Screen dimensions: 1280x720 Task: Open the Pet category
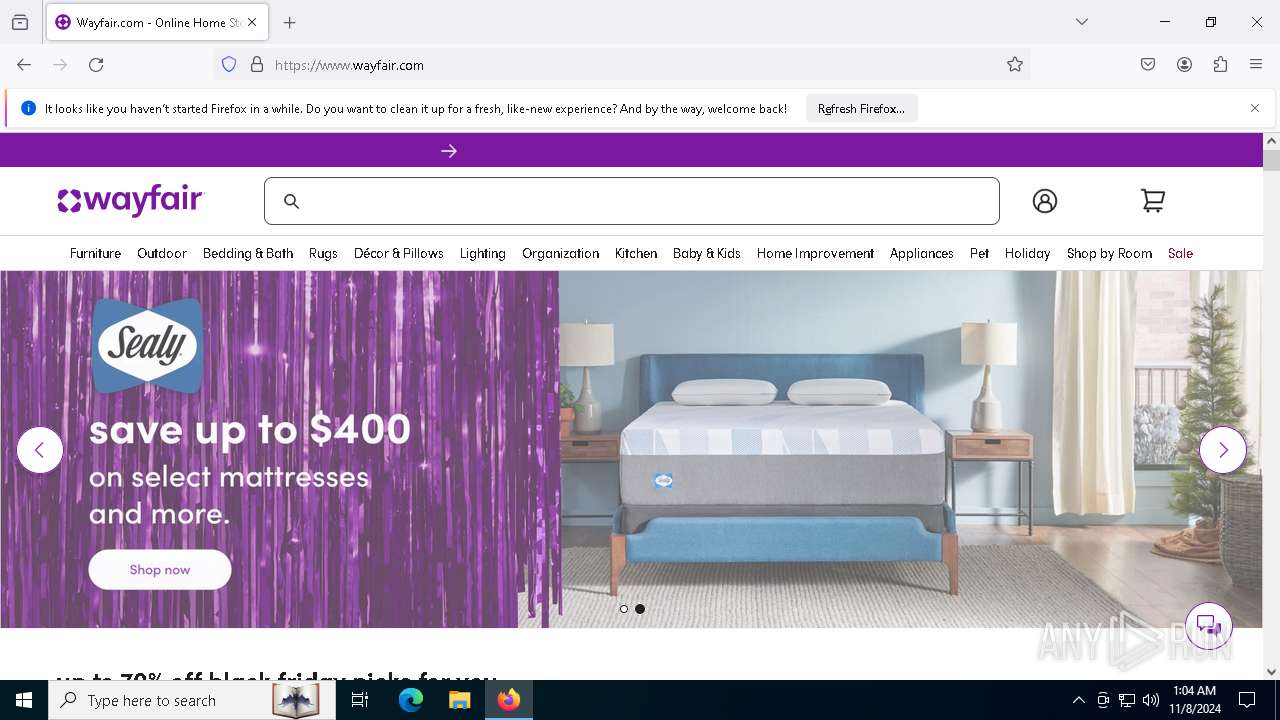click(979, 253)
